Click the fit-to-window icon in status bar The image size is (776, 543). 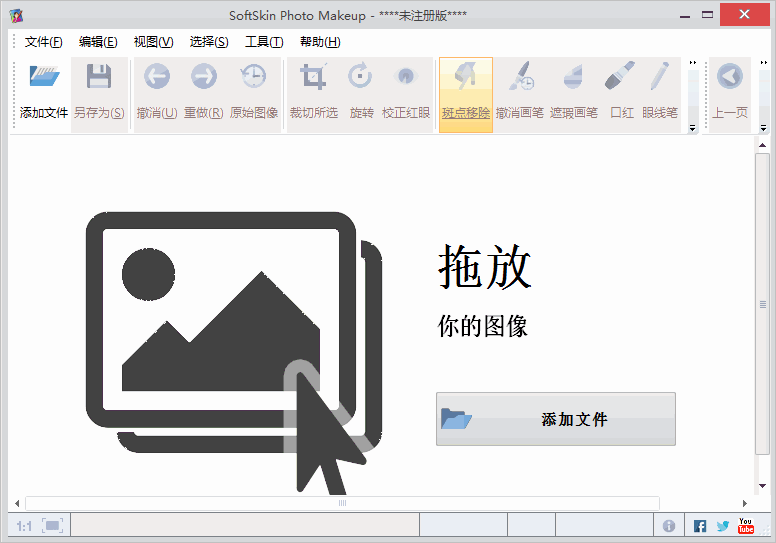(x=52, y=526)
